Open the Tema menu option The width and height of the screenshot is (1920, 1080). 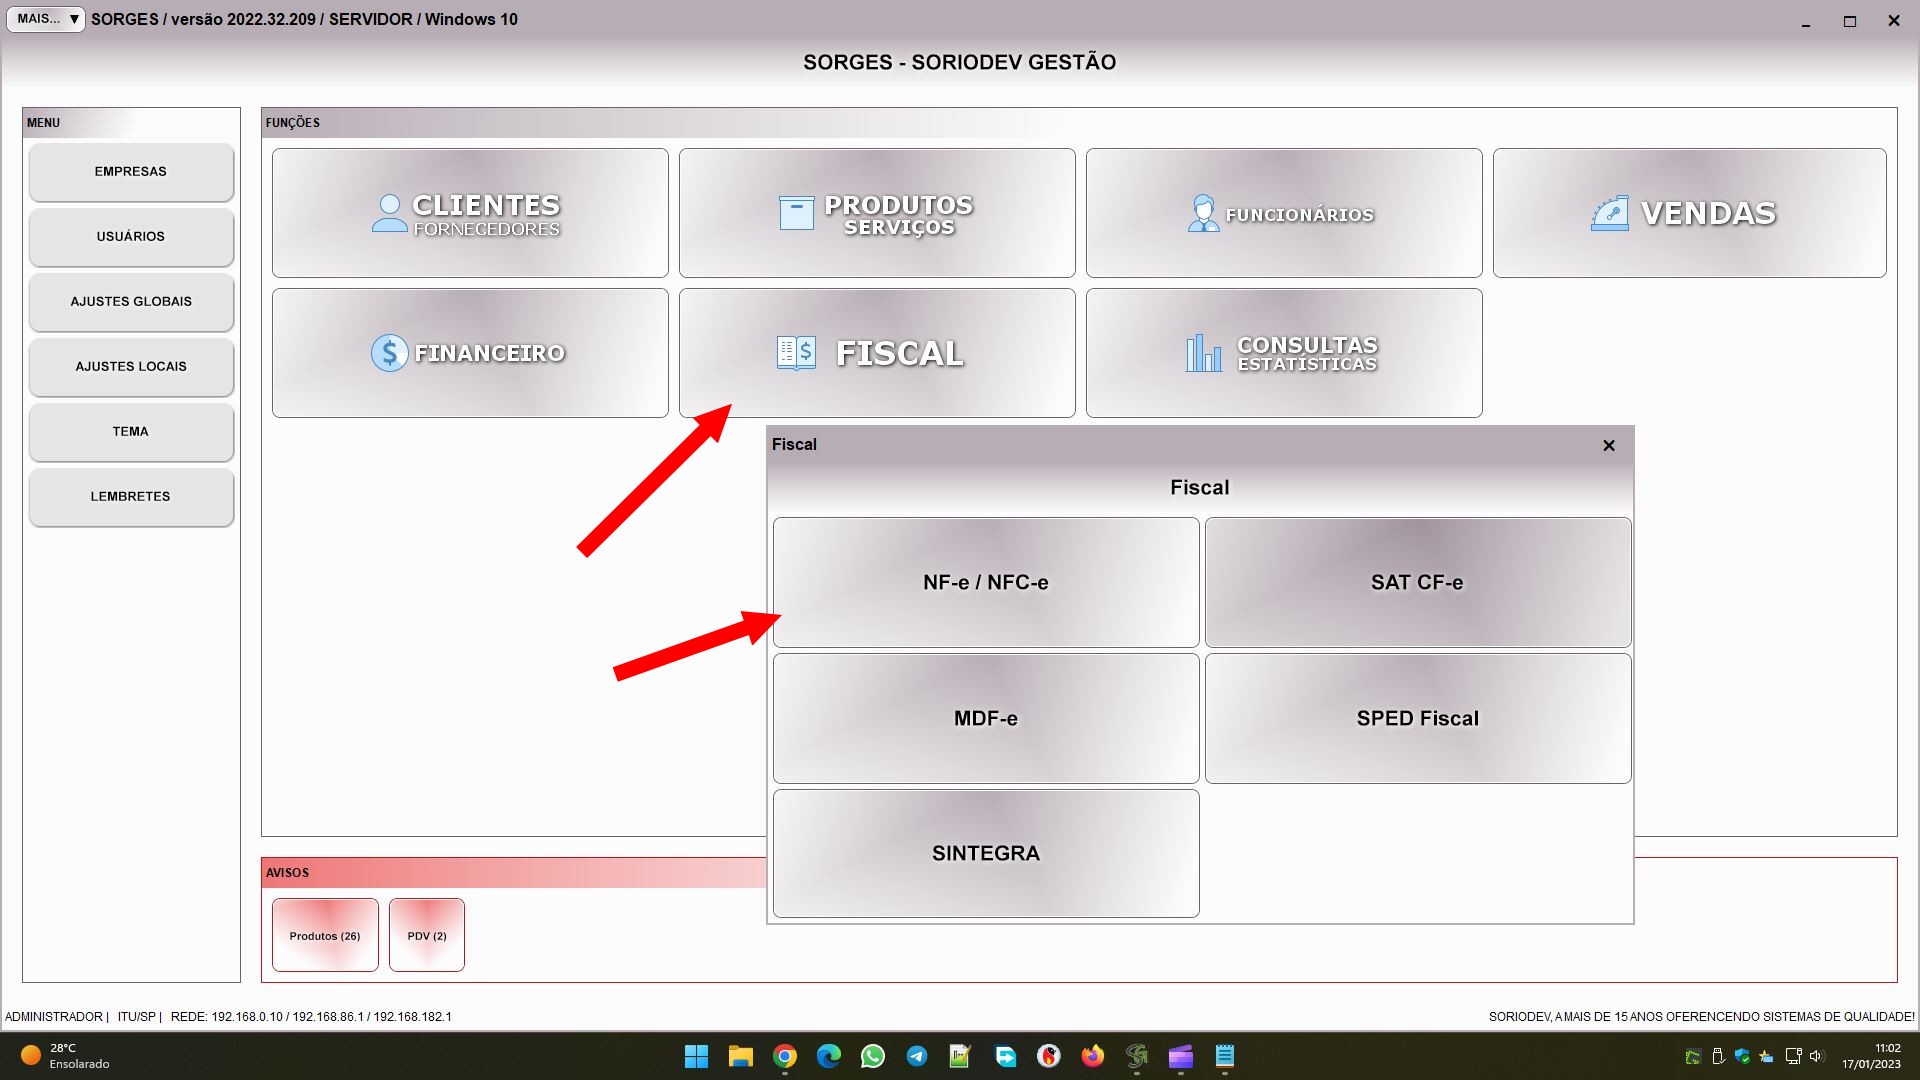pyautogui.click(x=131, y=432)
